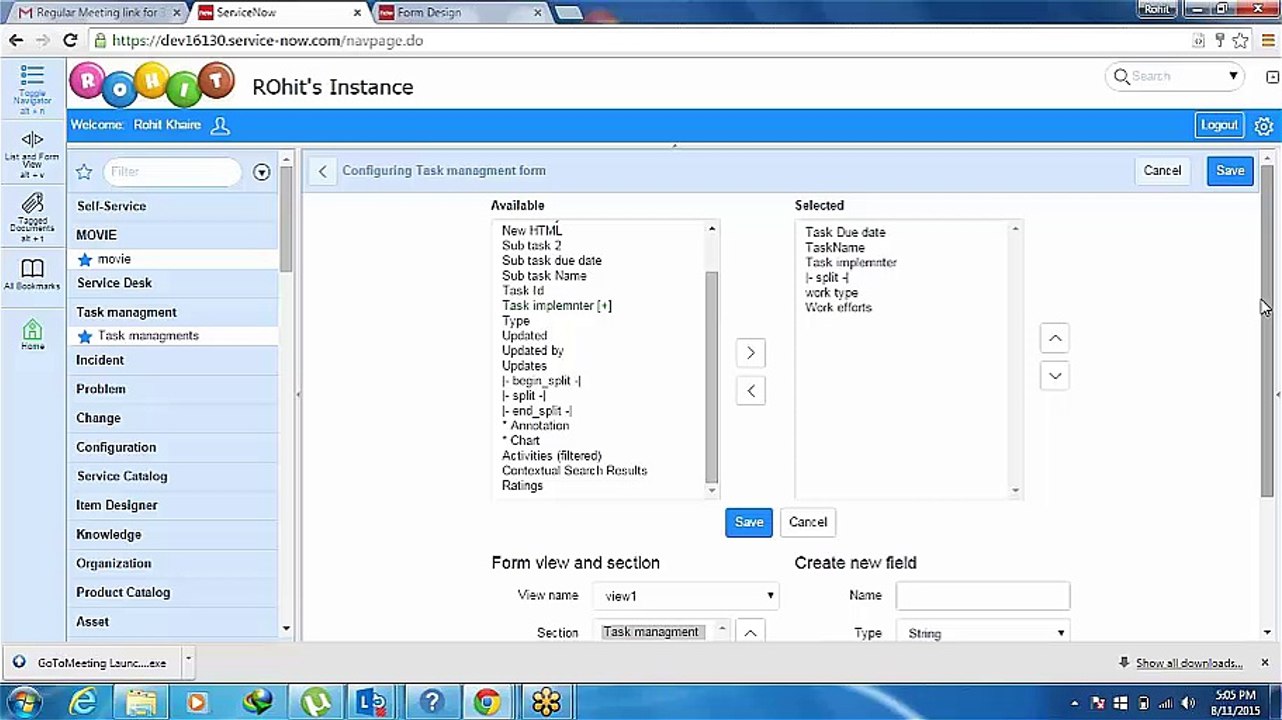
Task: Toggle favorite star beside movie module
Action: [85, 259]
